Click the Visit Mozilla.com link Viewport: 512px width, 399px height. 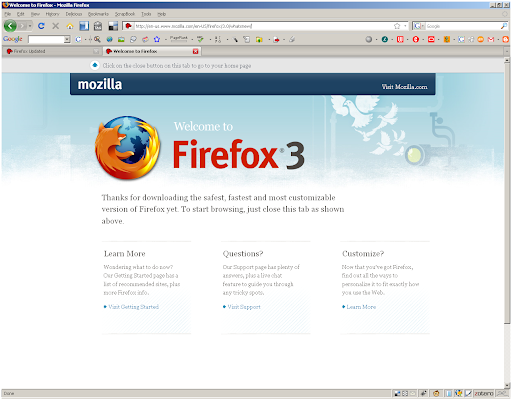pos(404,87)
